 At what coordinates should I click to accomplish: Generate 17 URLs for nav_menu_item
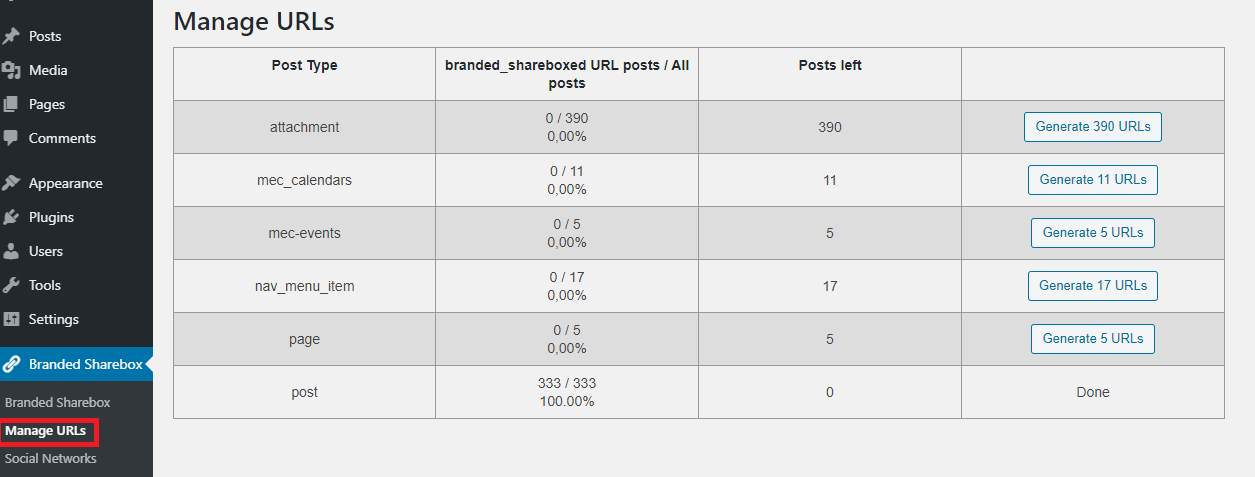1093,286
